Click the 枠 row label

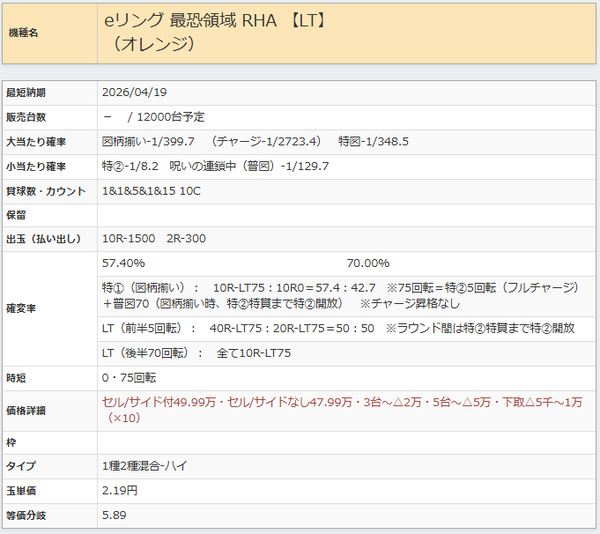(11, 443)
